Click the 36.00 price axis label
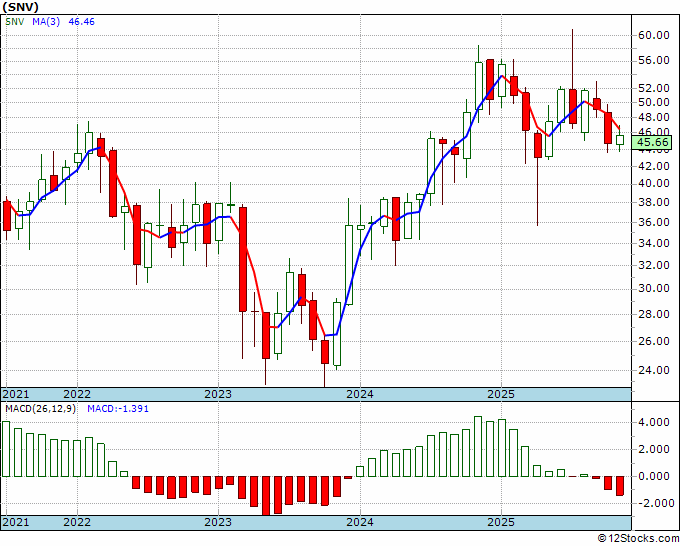 [654, 222]
